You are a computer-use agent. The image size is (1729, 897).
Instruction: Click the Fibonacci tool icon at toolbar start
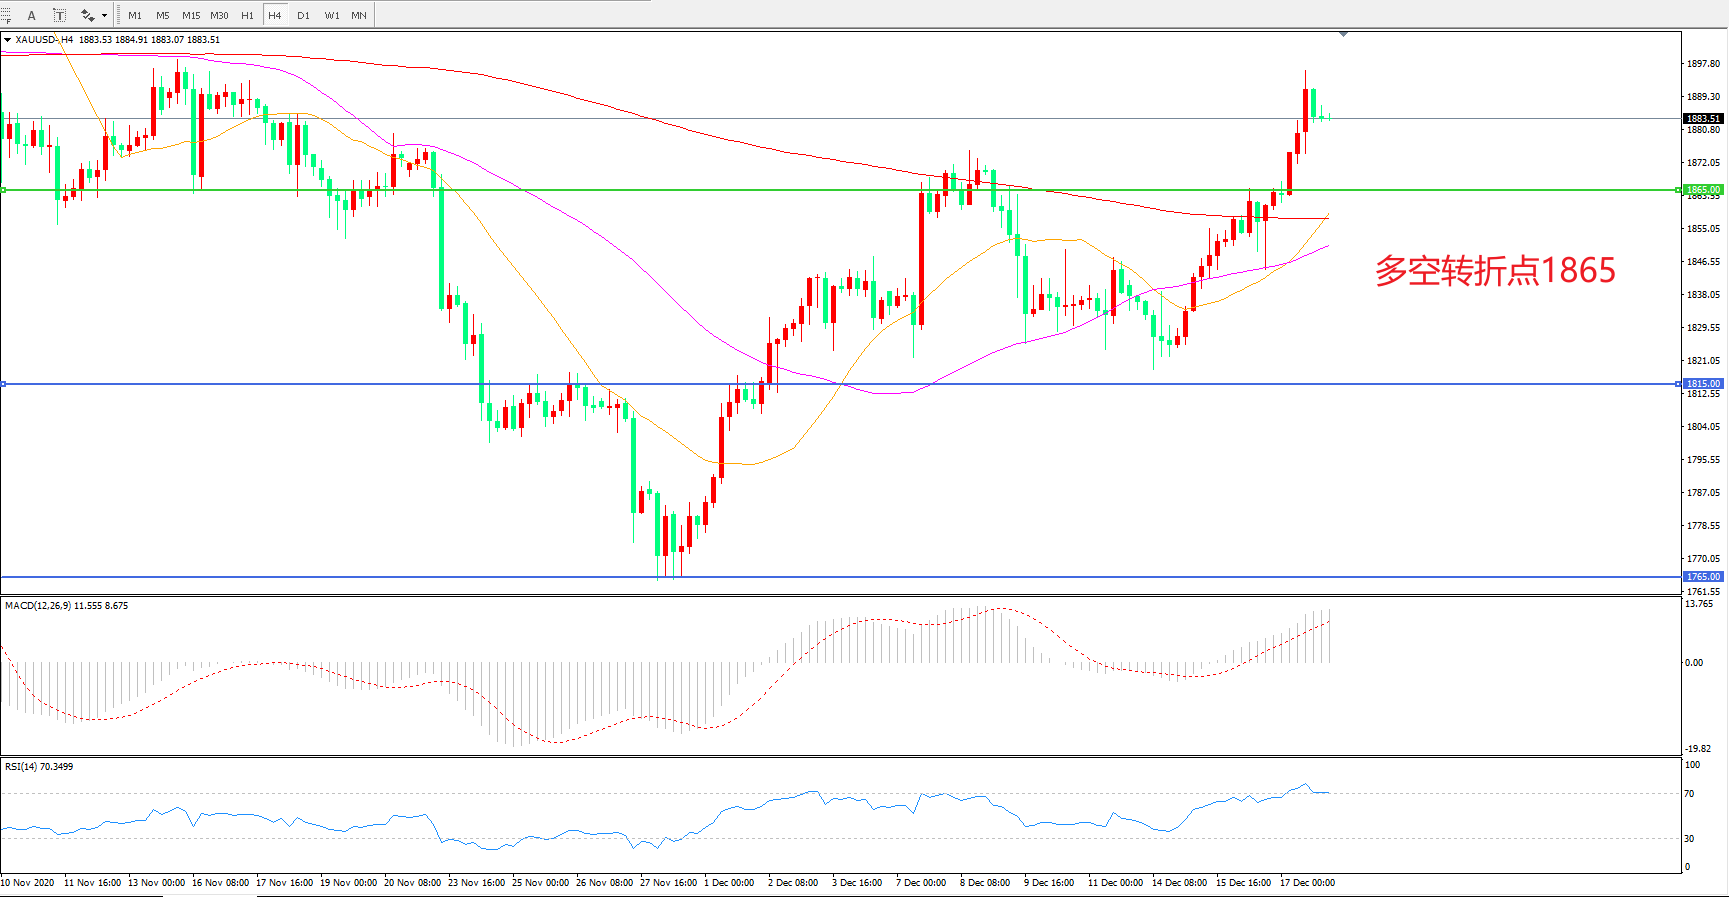pyautogui.click(x=6, y=15)
